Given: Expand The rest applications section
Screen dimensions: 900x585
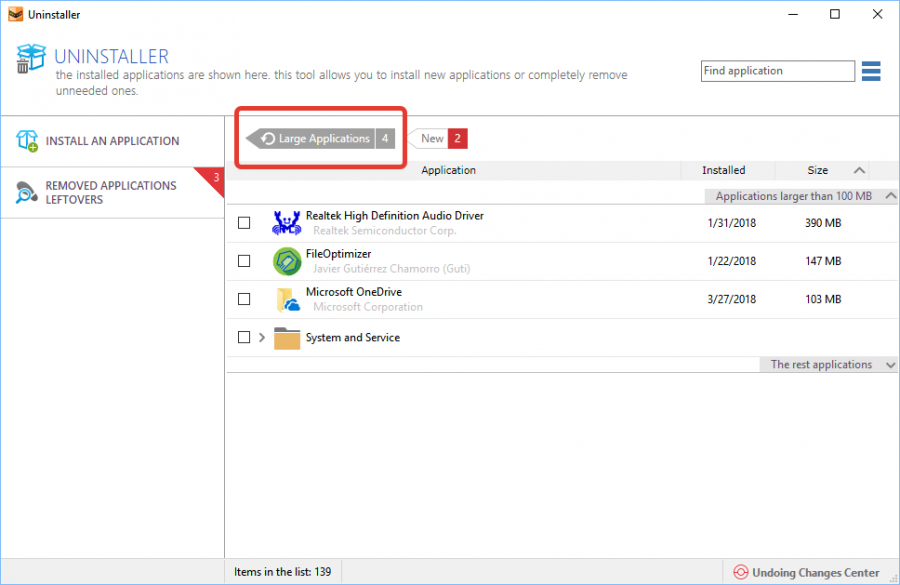Looking at the screenshot, I should point(889,364).
